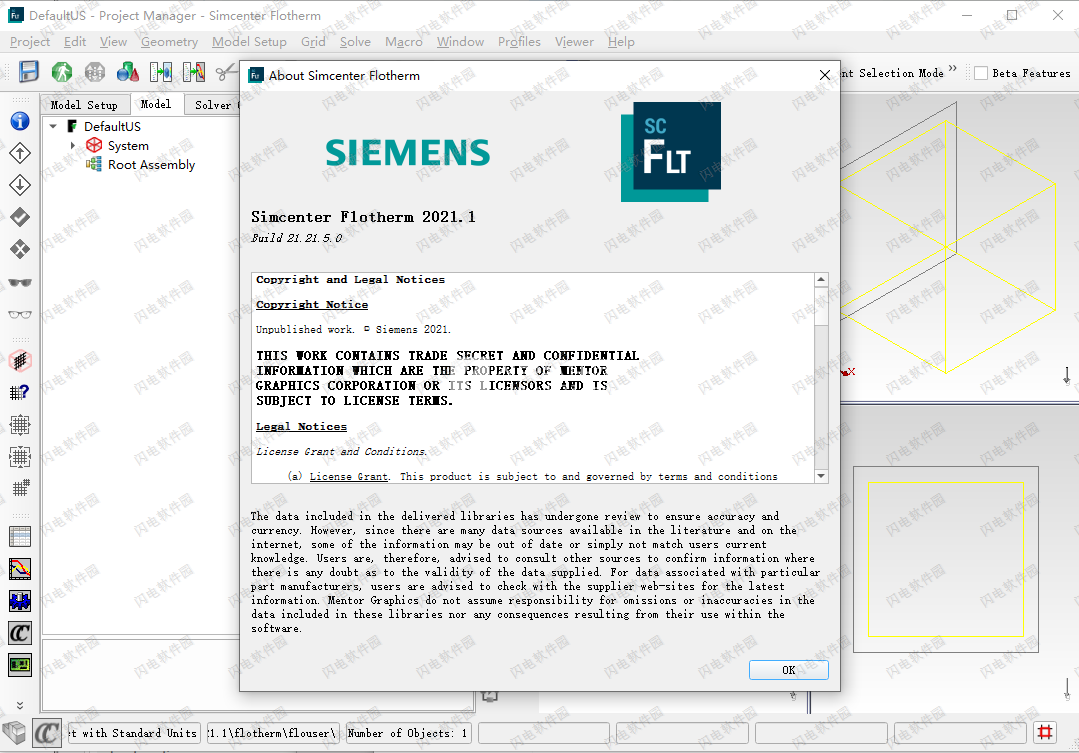The width and height of the screenshot is (1079, 753).
Task: Open the Geometry menu
Action: click(169, 42)
